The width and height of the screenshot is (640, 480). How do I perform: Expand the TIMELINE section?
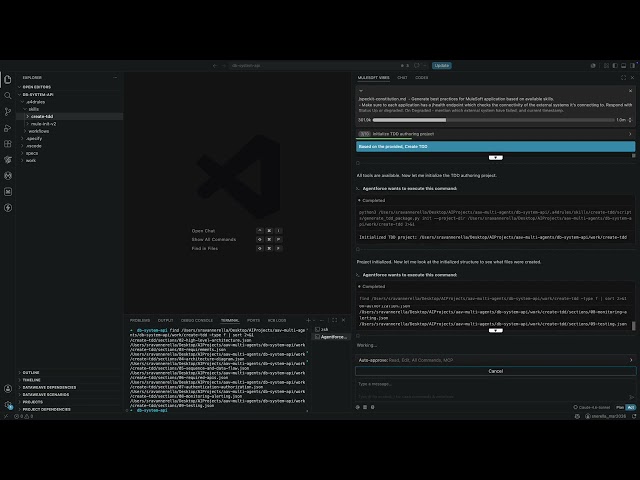[31, 380]
